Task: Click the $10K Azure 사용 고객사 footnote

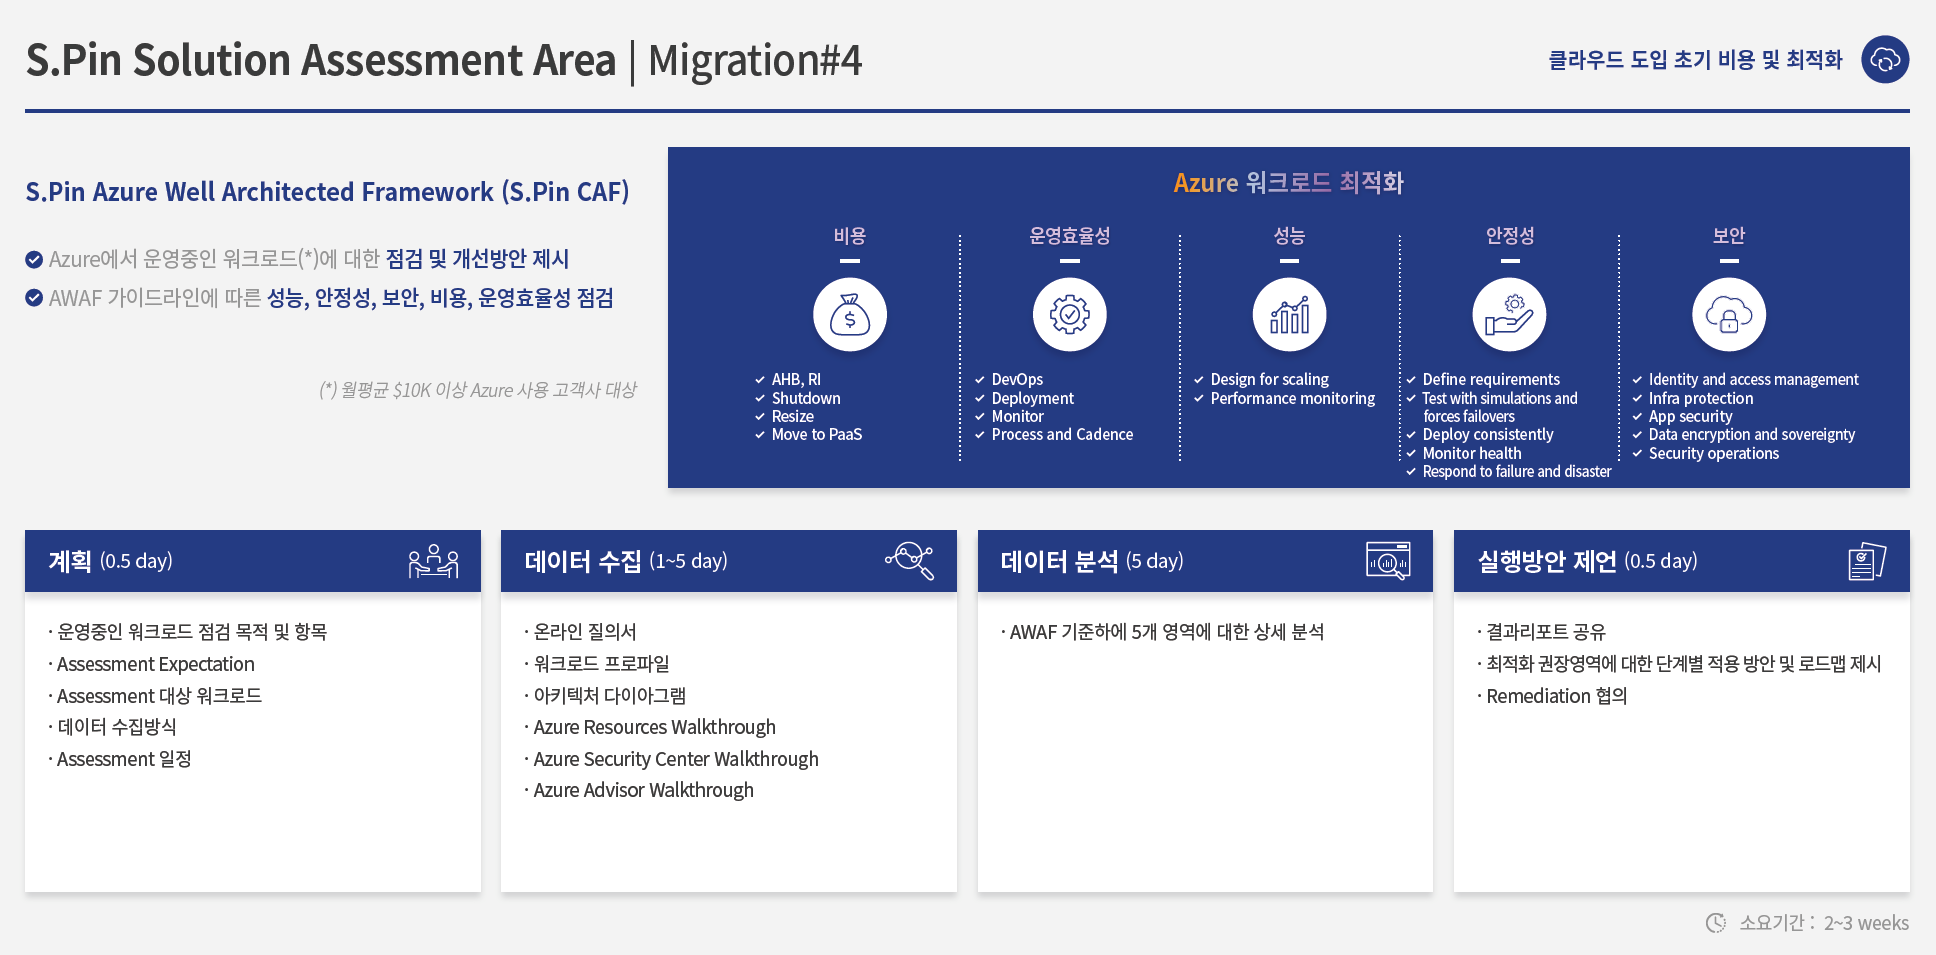Action: pos(478,390)
